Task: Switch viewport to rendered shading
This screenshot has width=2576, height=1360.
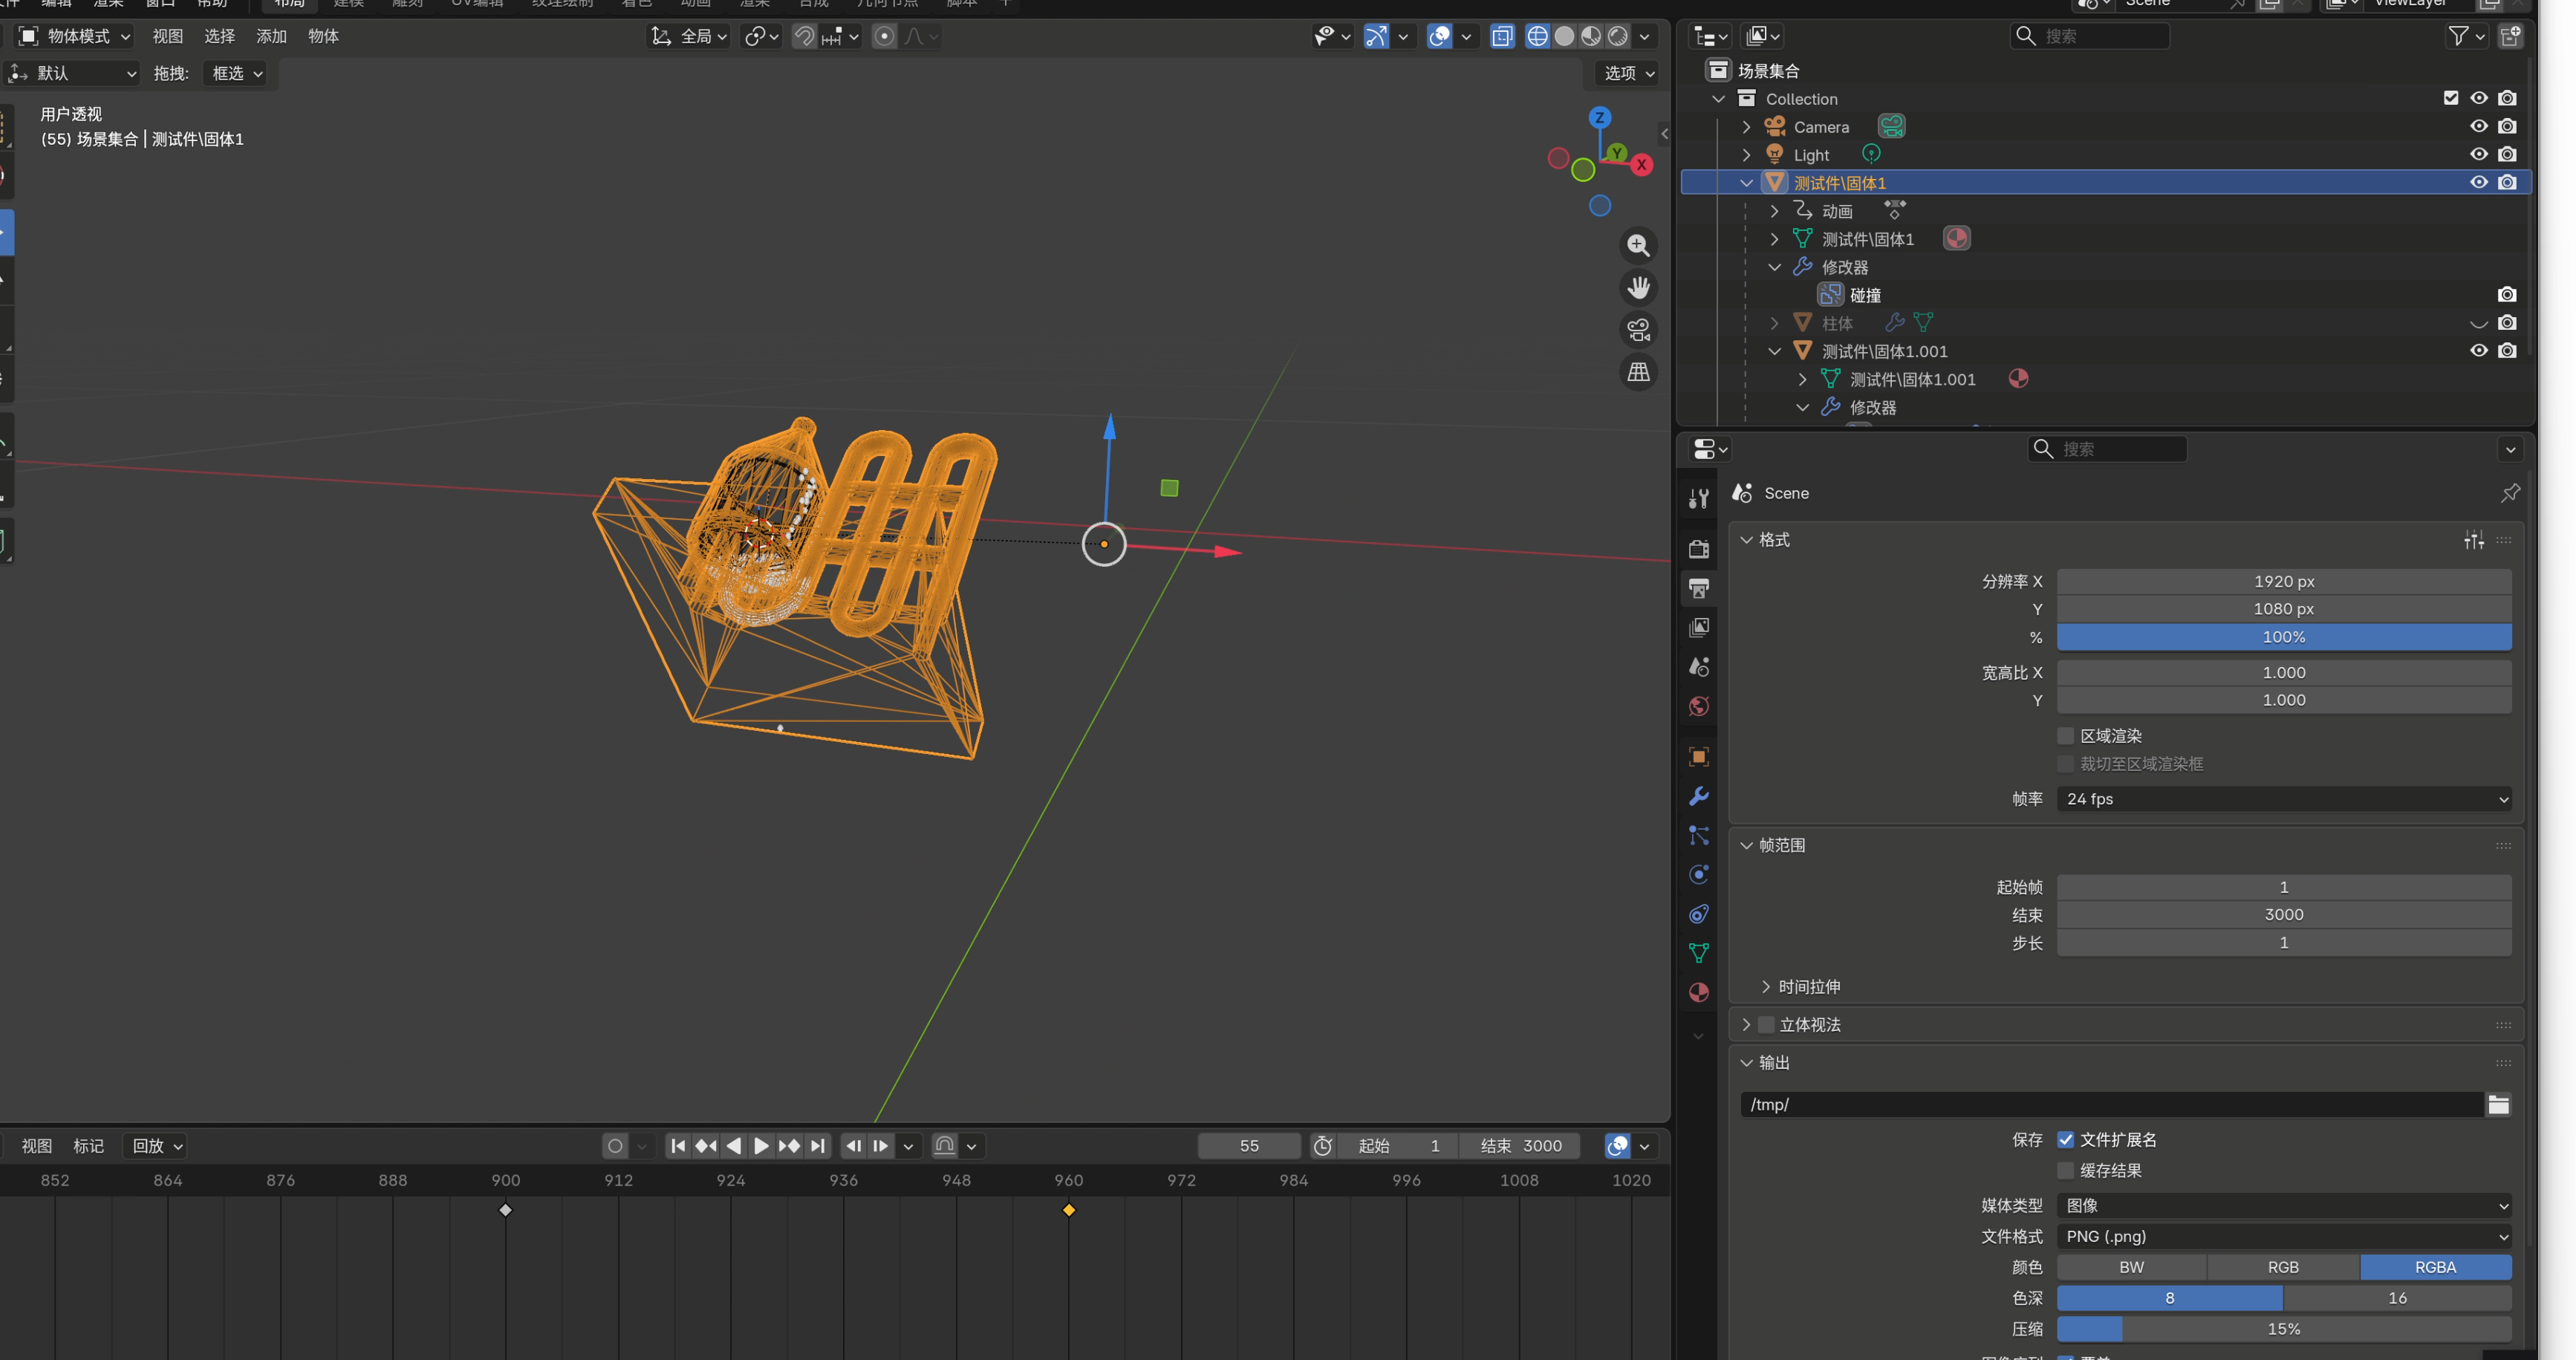Action: (x=1617, y=37)
